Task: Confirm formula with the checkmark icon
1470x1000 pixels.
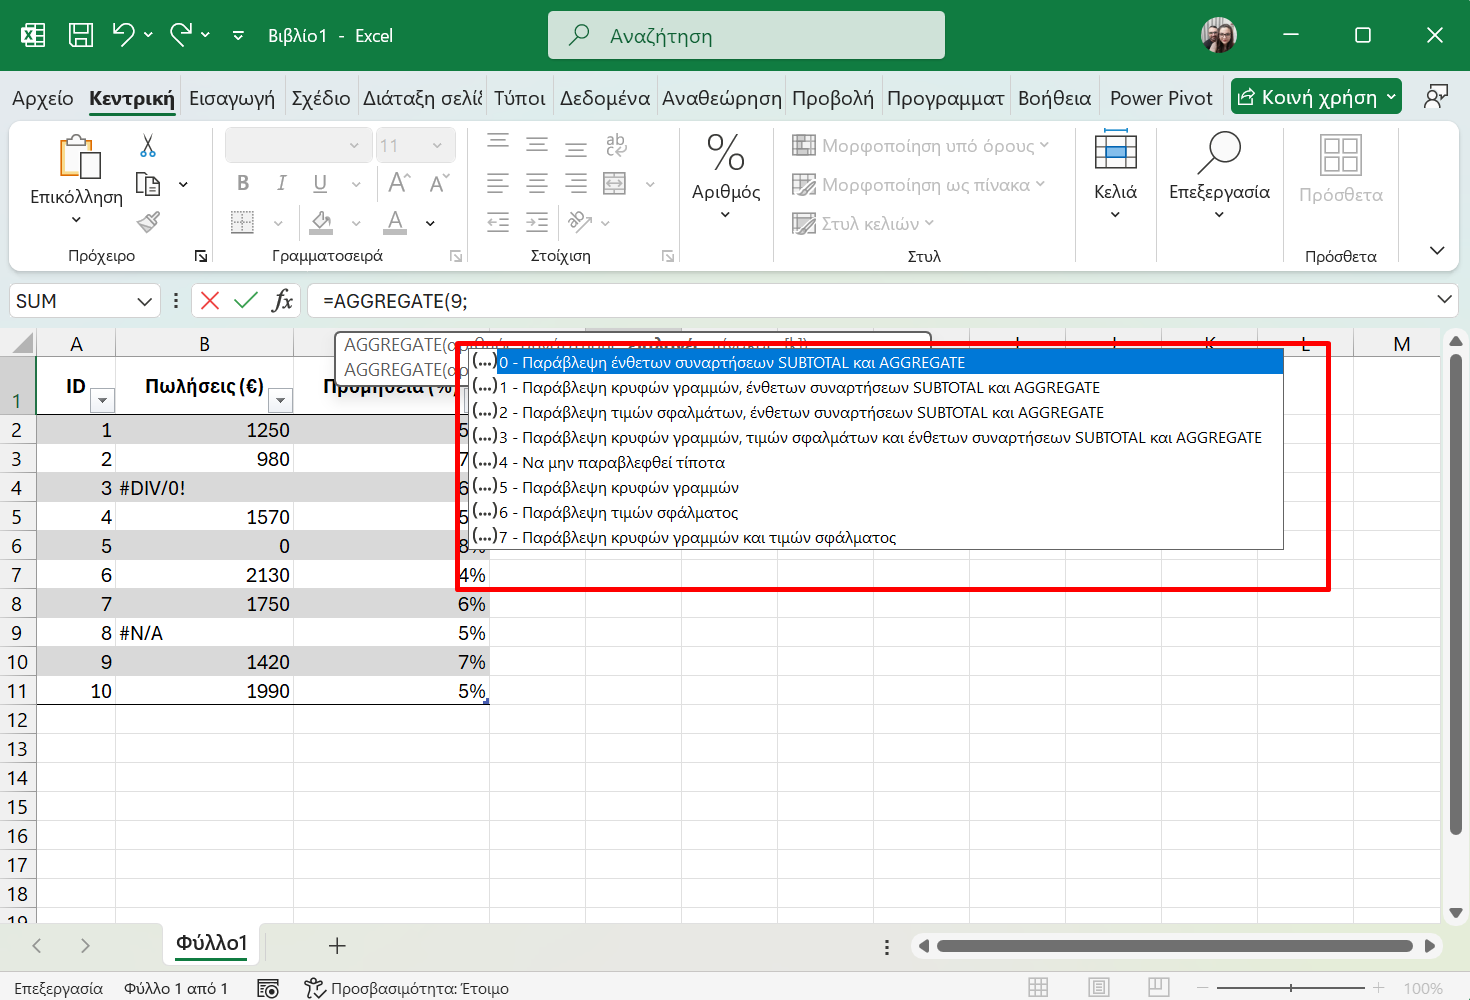Action: click(x=246, y=301)
